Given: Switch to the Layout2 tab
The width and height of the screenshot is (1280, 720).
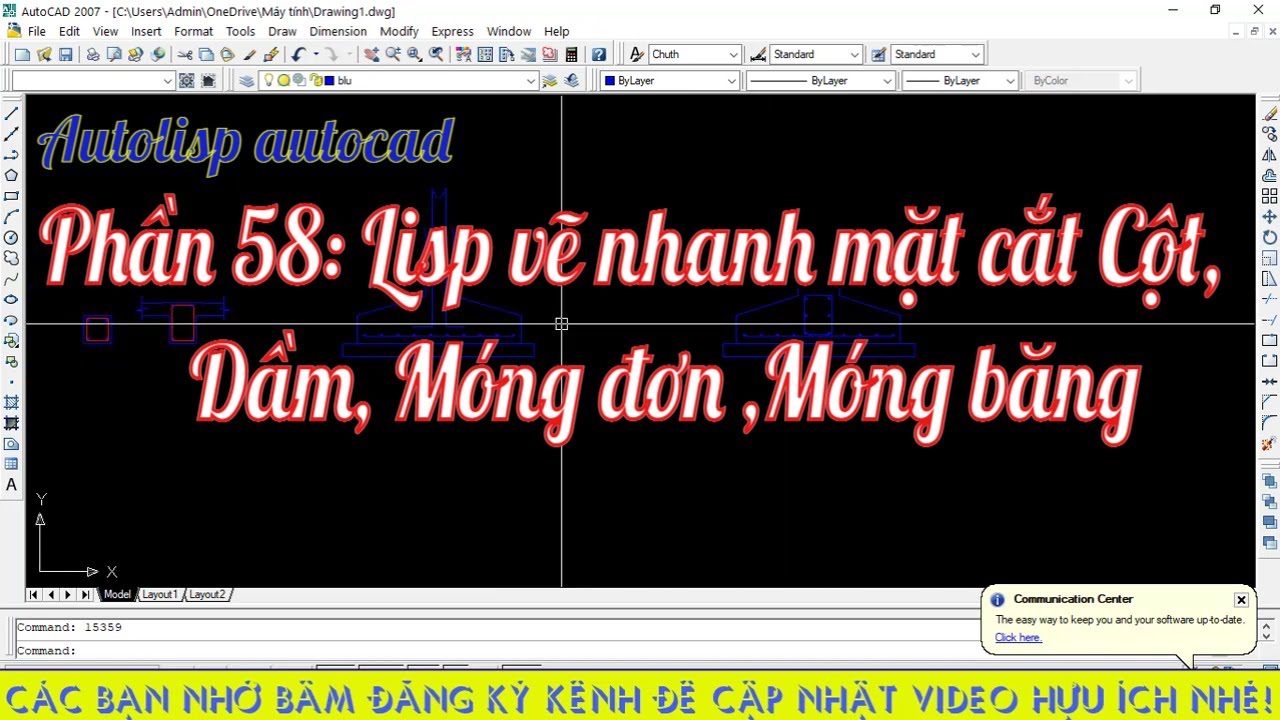Looking at the screenshot, I should pos(207,594).
